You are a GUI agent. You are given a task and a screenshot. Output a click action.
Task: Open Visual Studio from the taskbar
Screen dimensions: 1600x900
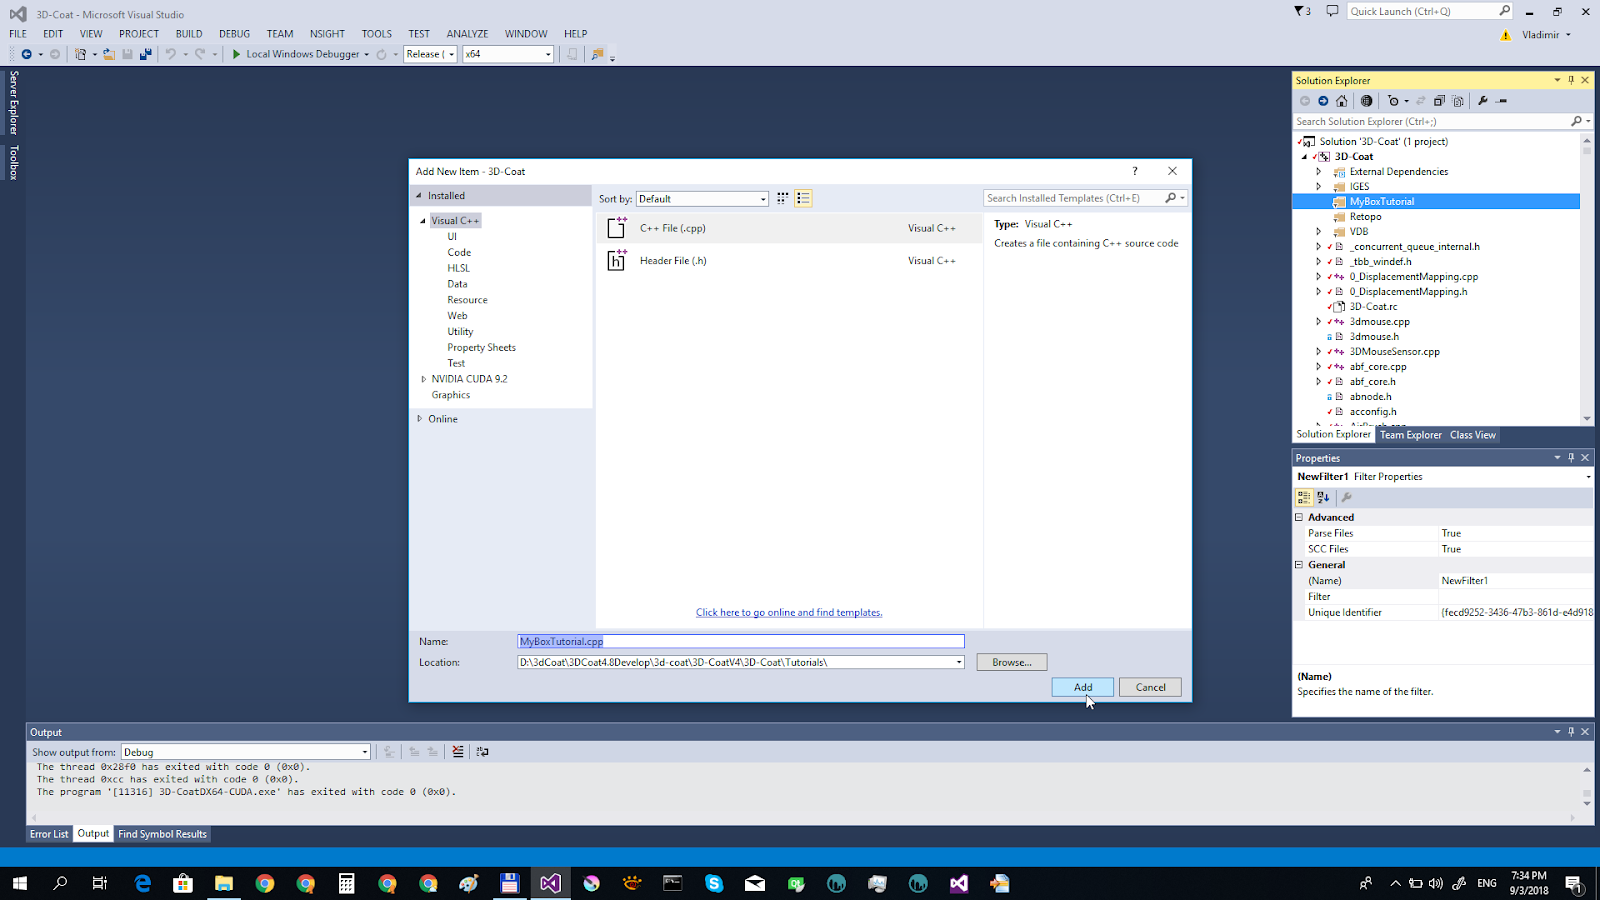click(550, 883)
